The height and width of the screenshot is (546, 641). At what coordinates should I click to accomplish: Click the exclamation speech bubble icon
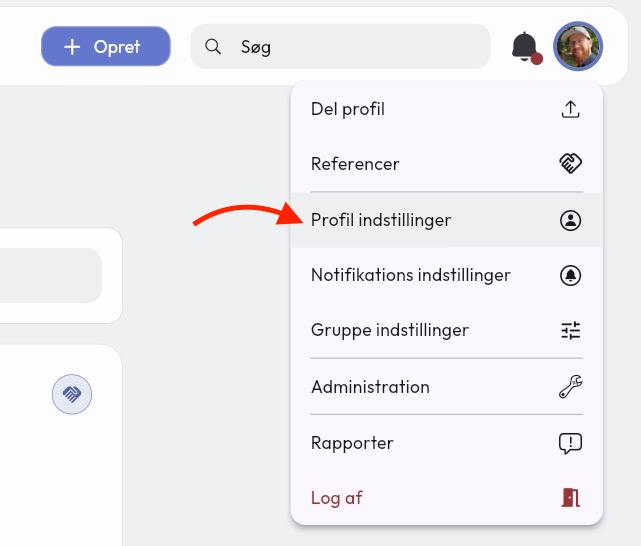point(570,443)
